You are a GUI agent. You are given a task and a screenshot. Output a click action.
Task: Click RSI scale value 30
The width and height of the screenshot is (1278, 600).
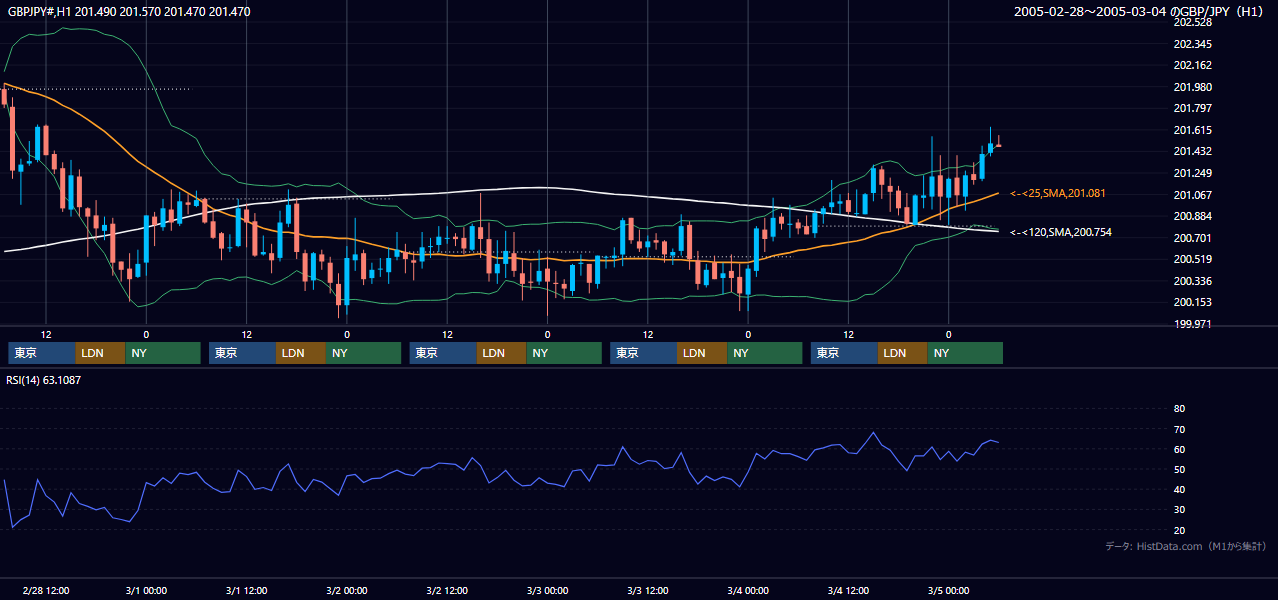pos(1179,510)
